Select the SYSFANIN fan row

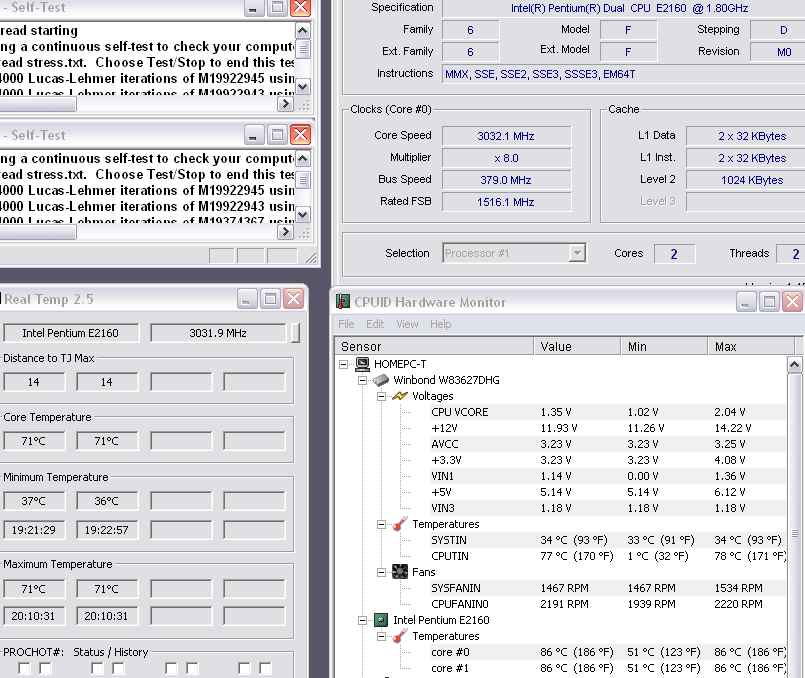(x=608, y=588)
